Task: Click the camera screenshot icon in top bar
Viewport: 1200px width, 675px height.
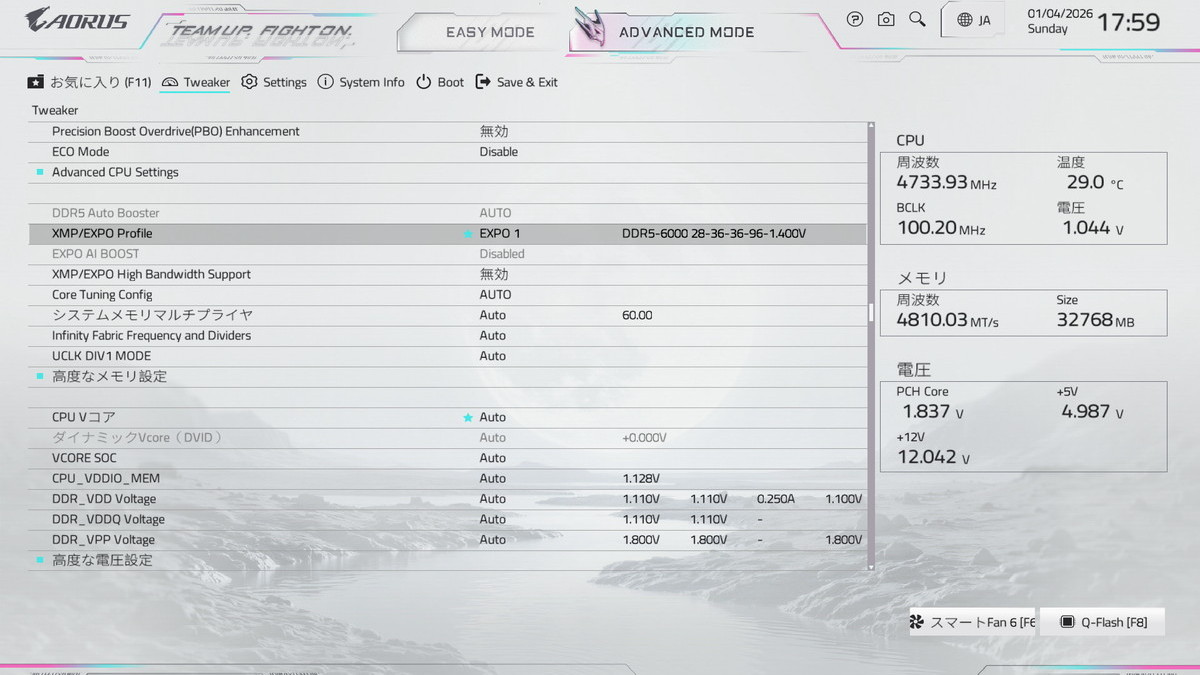Action: [886, 19]
